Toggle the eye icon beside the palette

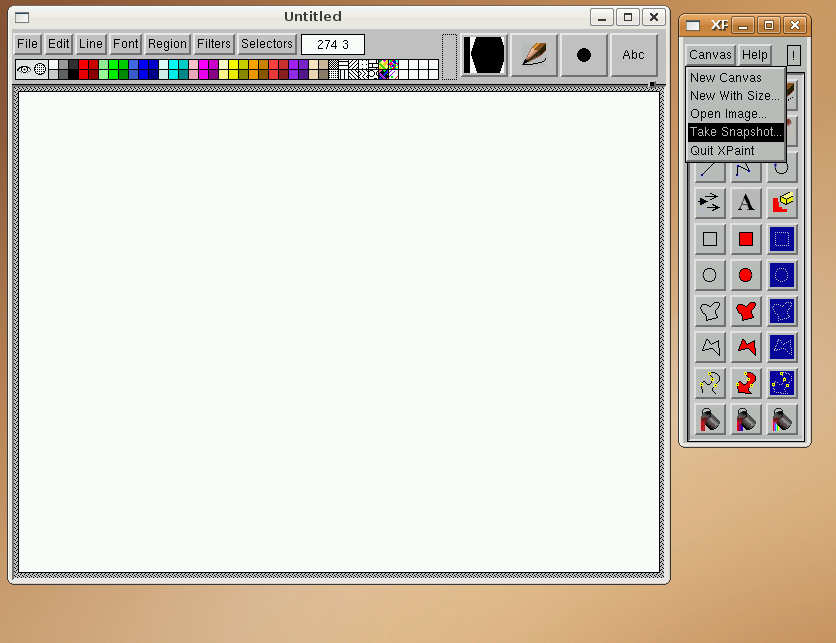24,69
